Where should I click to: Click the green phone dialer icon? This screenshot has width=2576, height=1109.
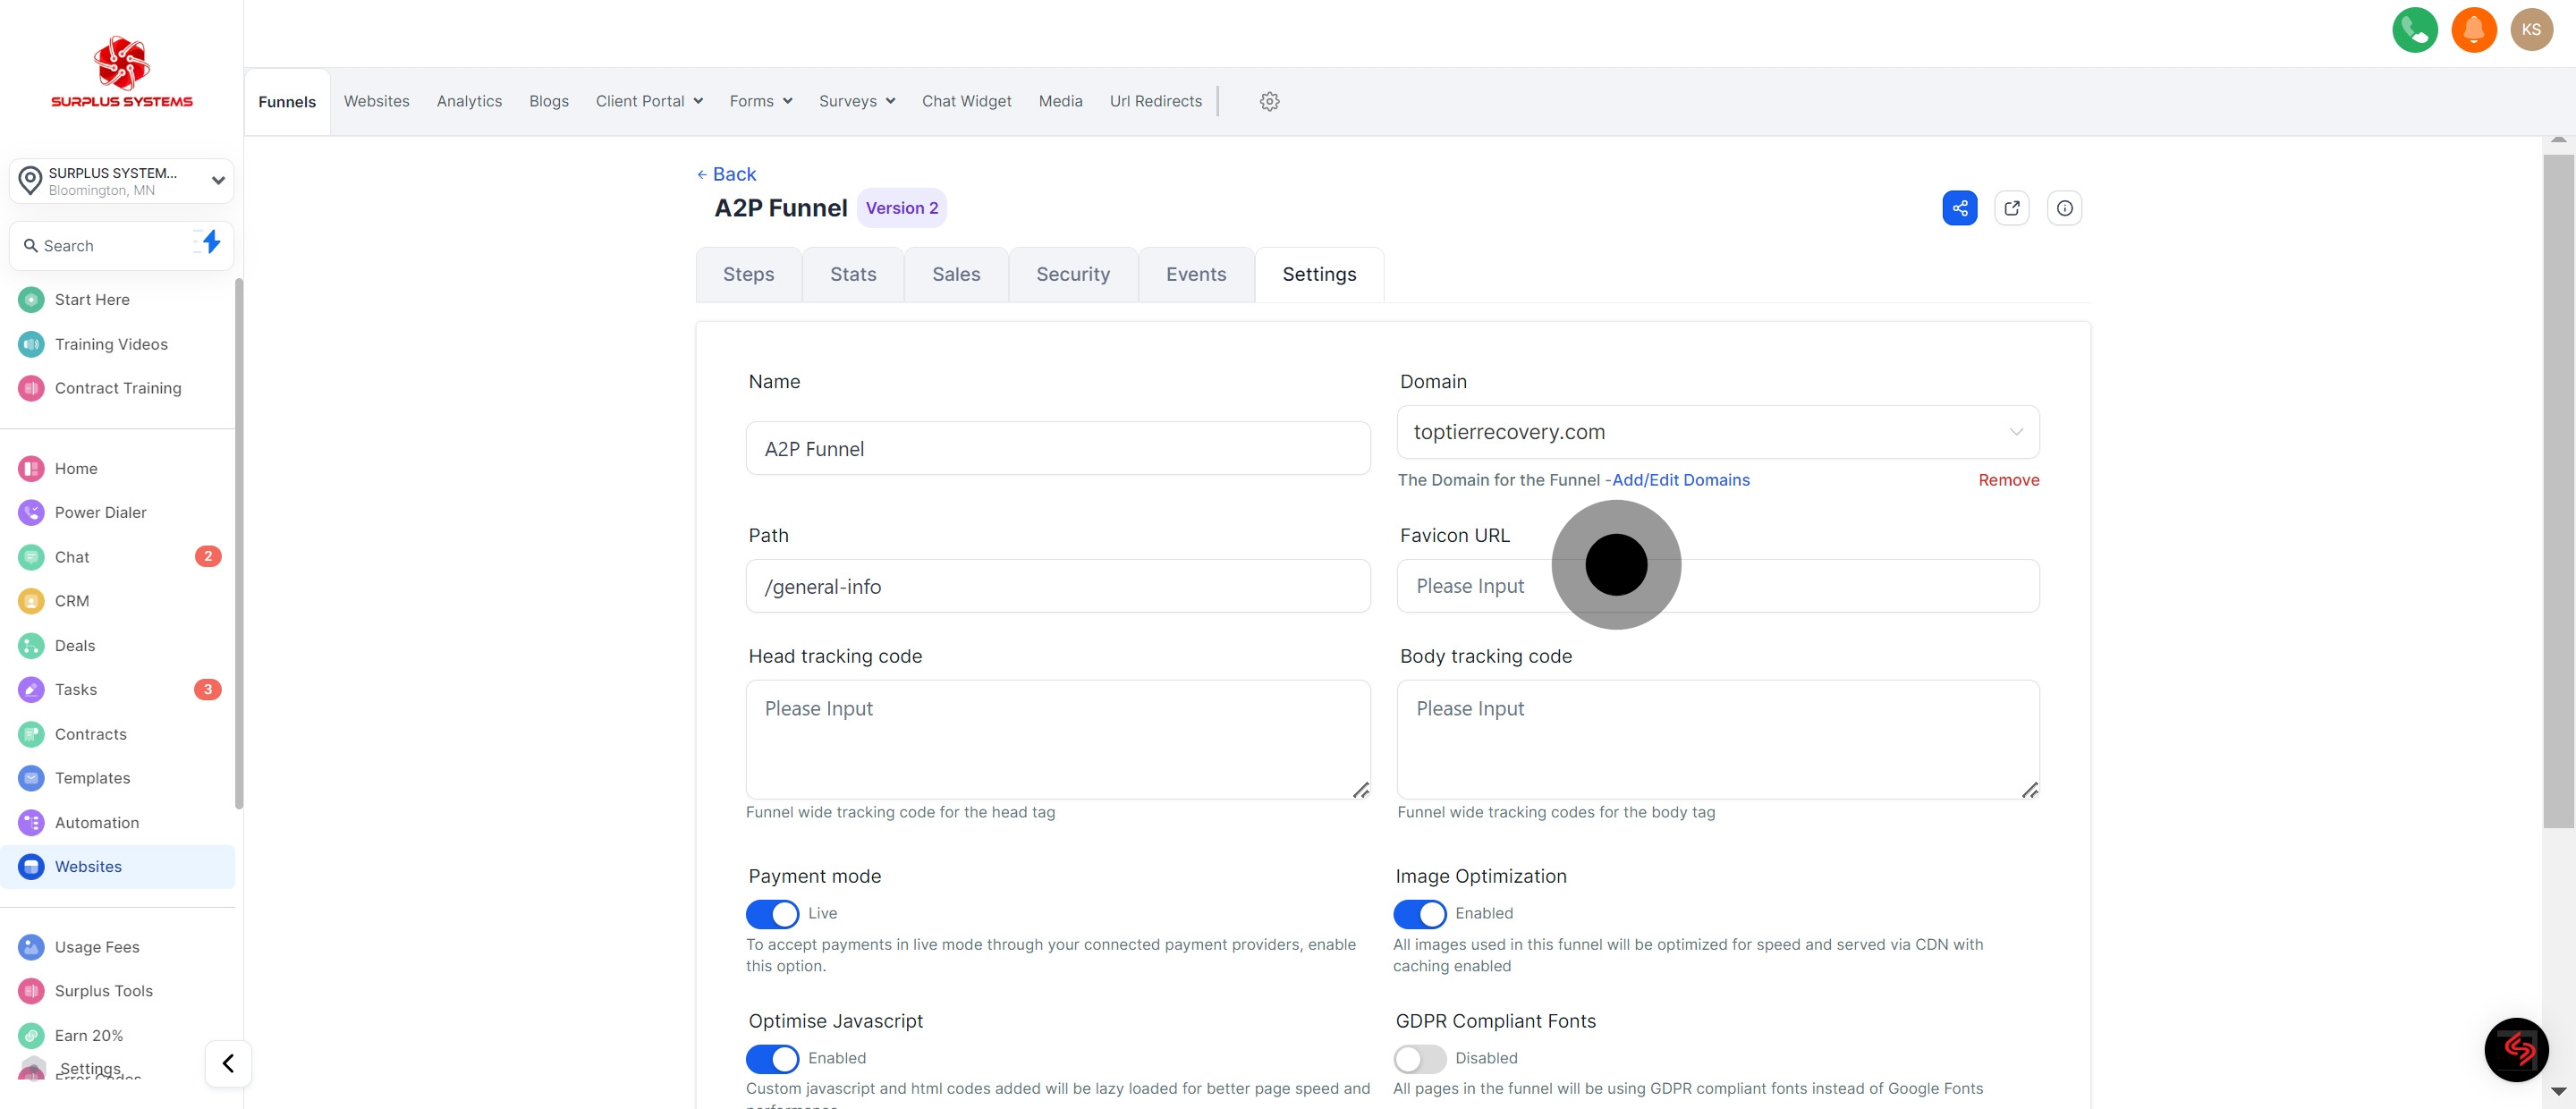[x=2414, y=30]
